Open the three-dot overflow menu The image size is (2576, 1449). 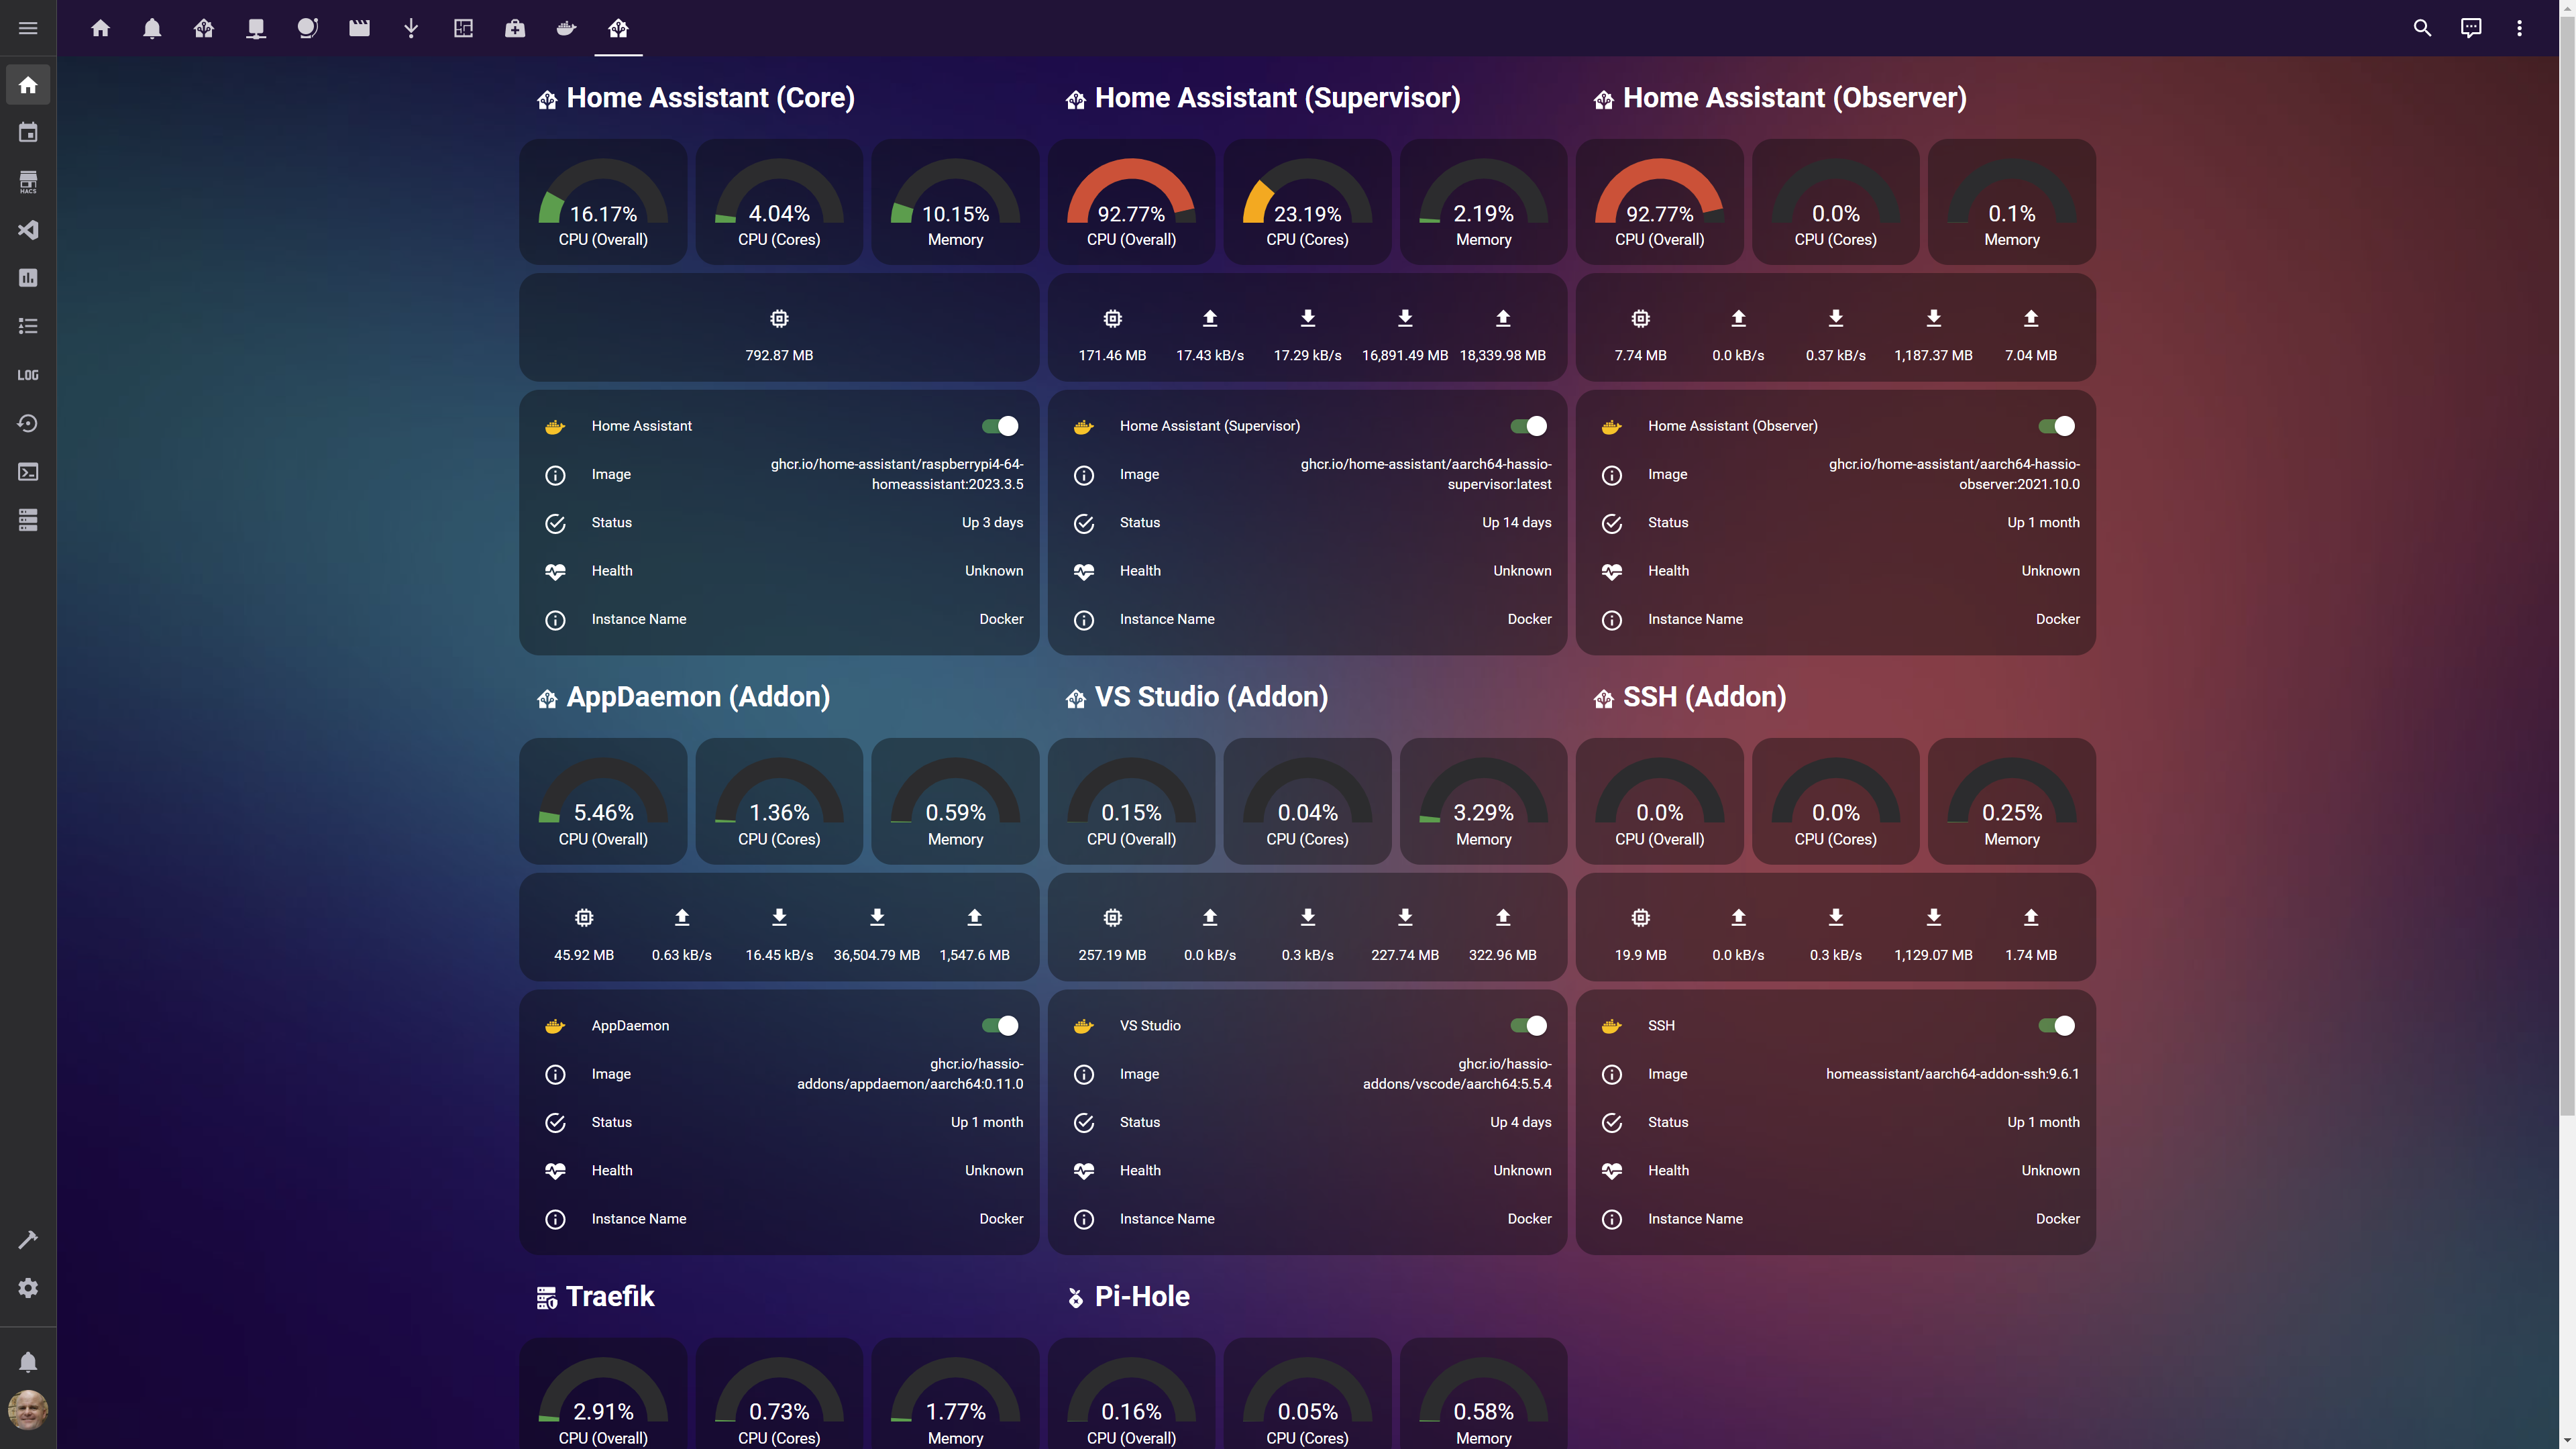pyautogui.click(x=2519, y=28)
